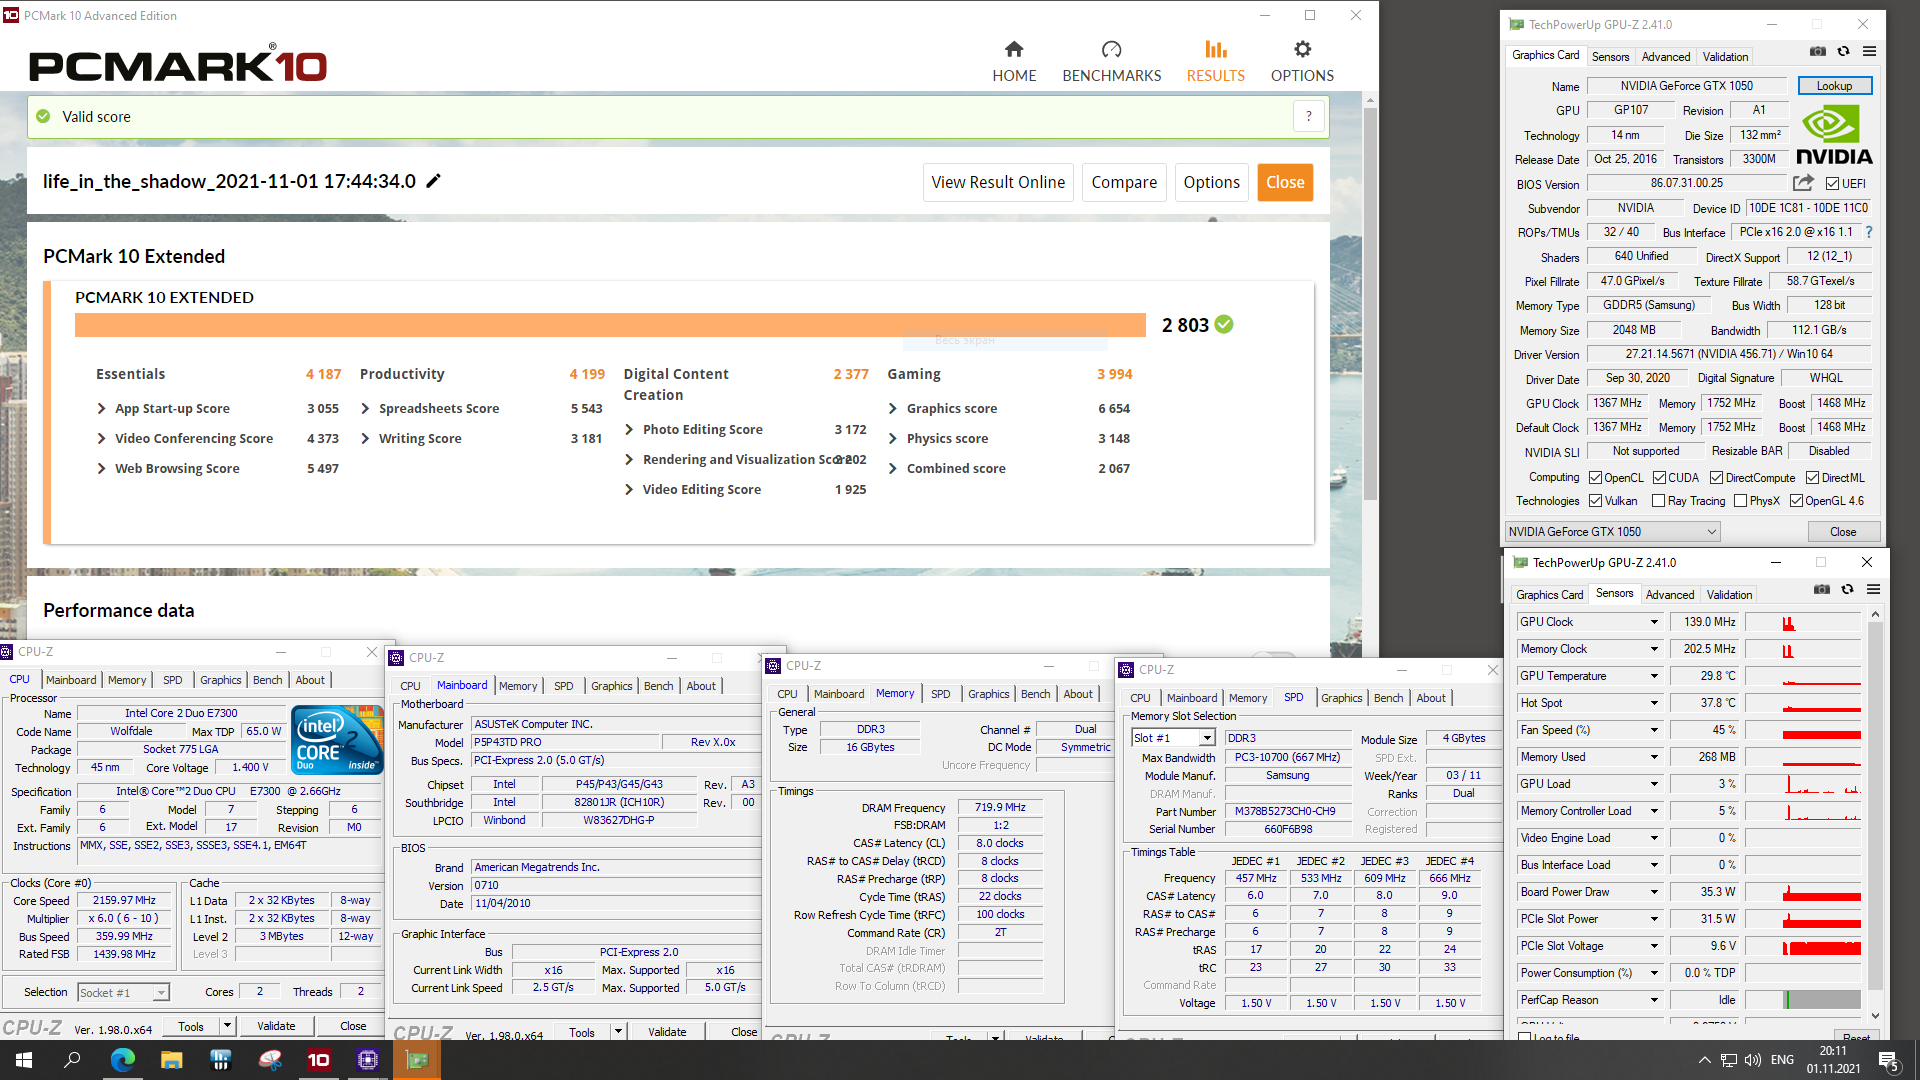Click Compare button
Screen dimensions: 1920x1080
point(1124,182)
